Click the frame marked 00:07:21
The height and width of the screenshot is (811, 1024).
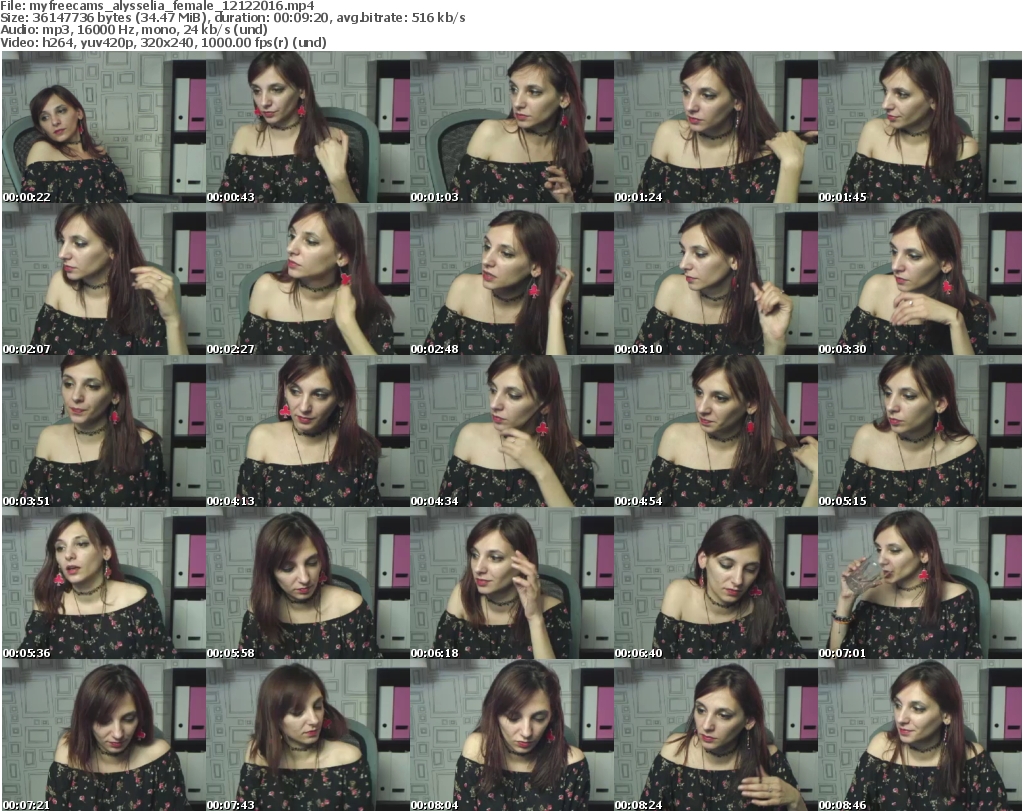[x=104, y=735]
